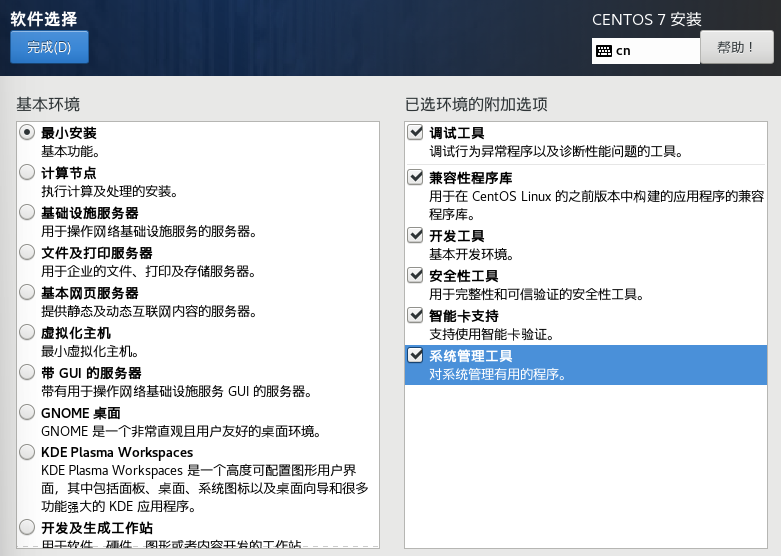The height and width of the screenshot is (556, 781).
Task: Click 基本开发环境。 description text
Action: [x=472, y=255]
